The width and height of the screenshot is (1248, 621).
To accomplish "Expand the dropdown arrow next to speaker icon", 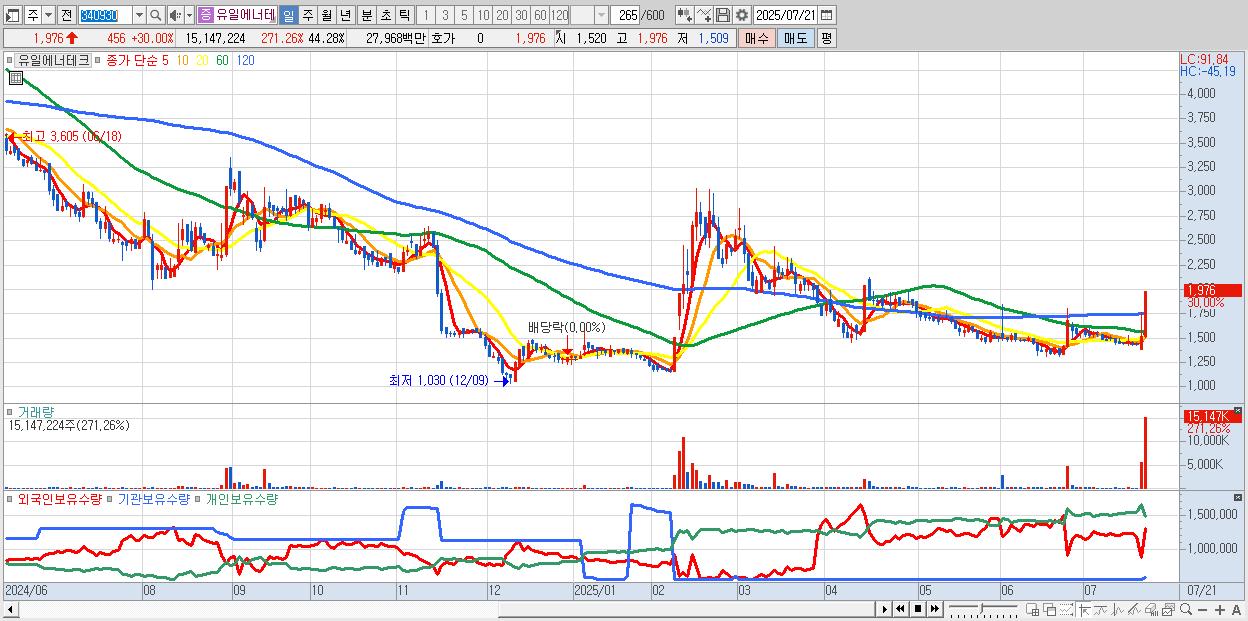I will (x=189, y=15).
